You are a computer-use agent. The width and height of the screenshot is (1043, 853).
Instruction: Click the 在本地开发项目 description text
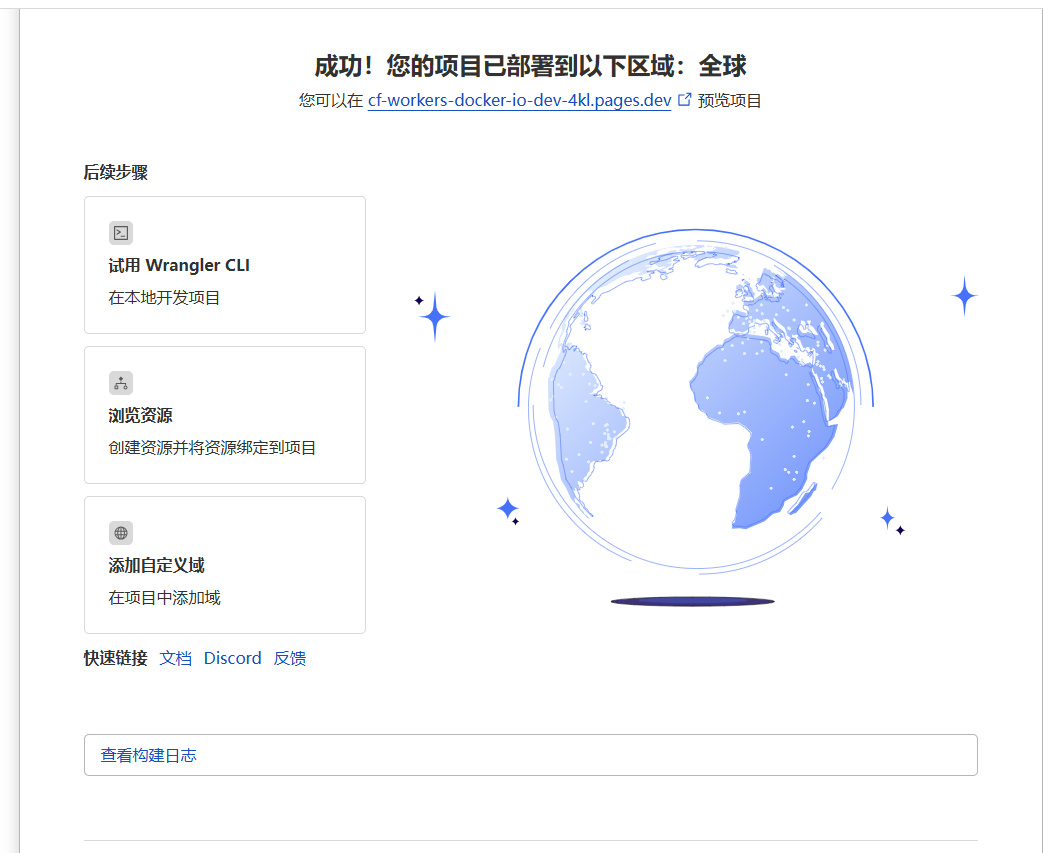[x=164, y=298]
